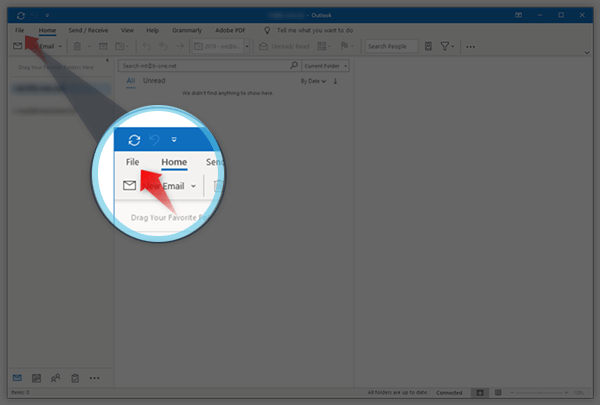Click the 2019 quick step button
600x405 pixels.
(217, 46)
